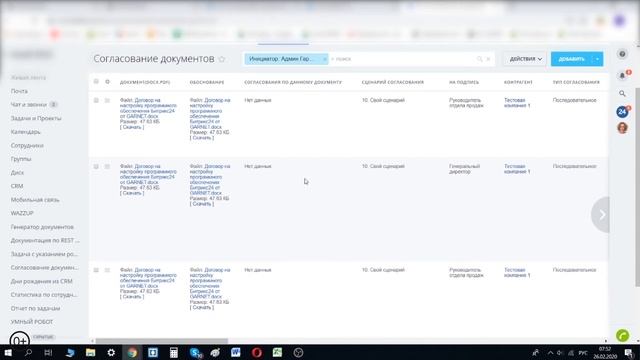The height and width of the screenshot is (360, 640).
Task: Open the user avatar in the right panel
Action: [x=622, y=128]
